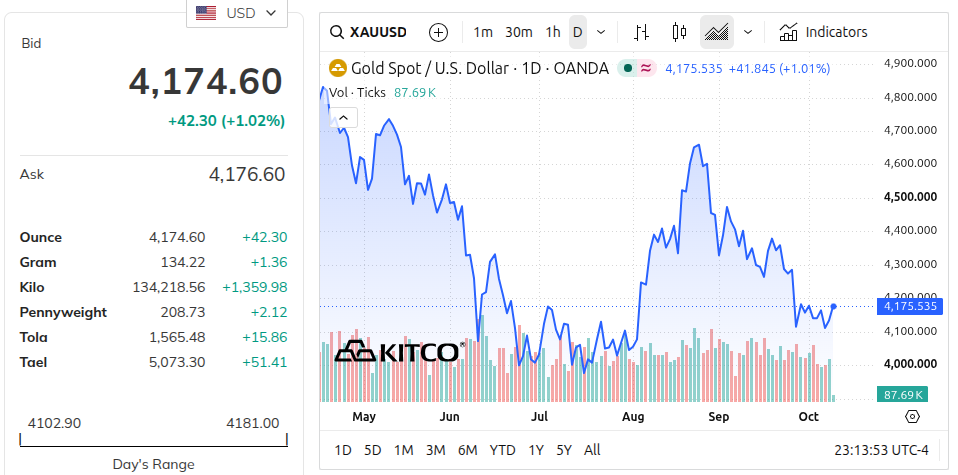Open XAUUSD symbol search
958x475 pixels.
[368, 32]
